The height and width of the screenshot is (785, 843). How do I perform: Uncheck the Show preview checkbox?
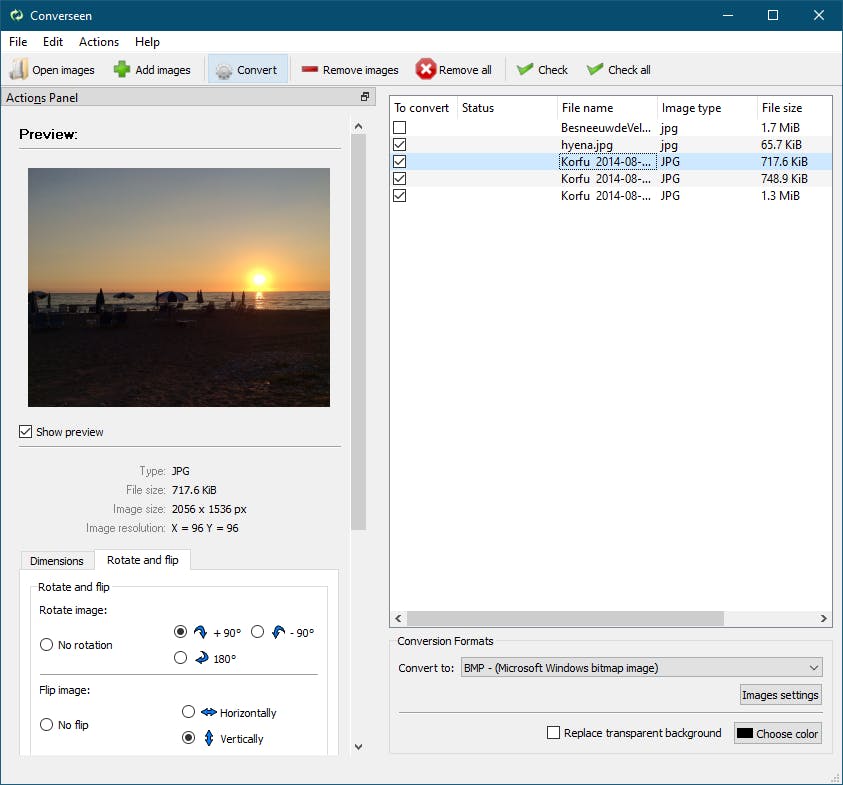(26, 432)
